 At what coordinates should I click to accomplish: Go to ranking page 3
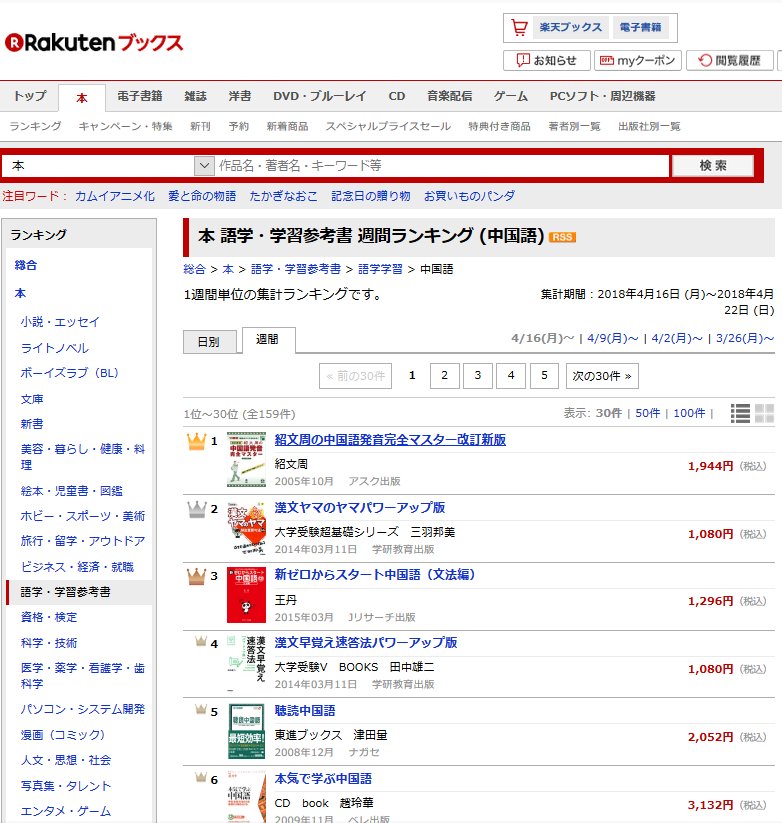click(x=478, y=376)
